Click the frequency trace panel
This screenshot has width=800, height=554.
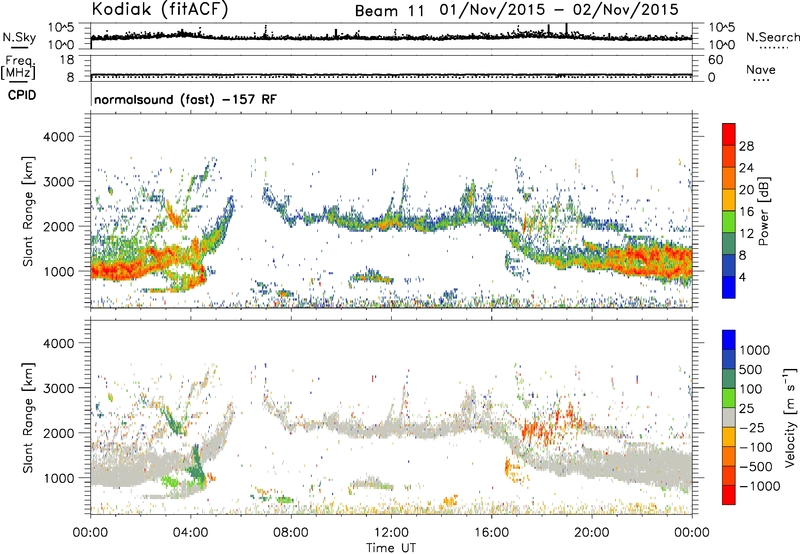(x=391, y=69)
